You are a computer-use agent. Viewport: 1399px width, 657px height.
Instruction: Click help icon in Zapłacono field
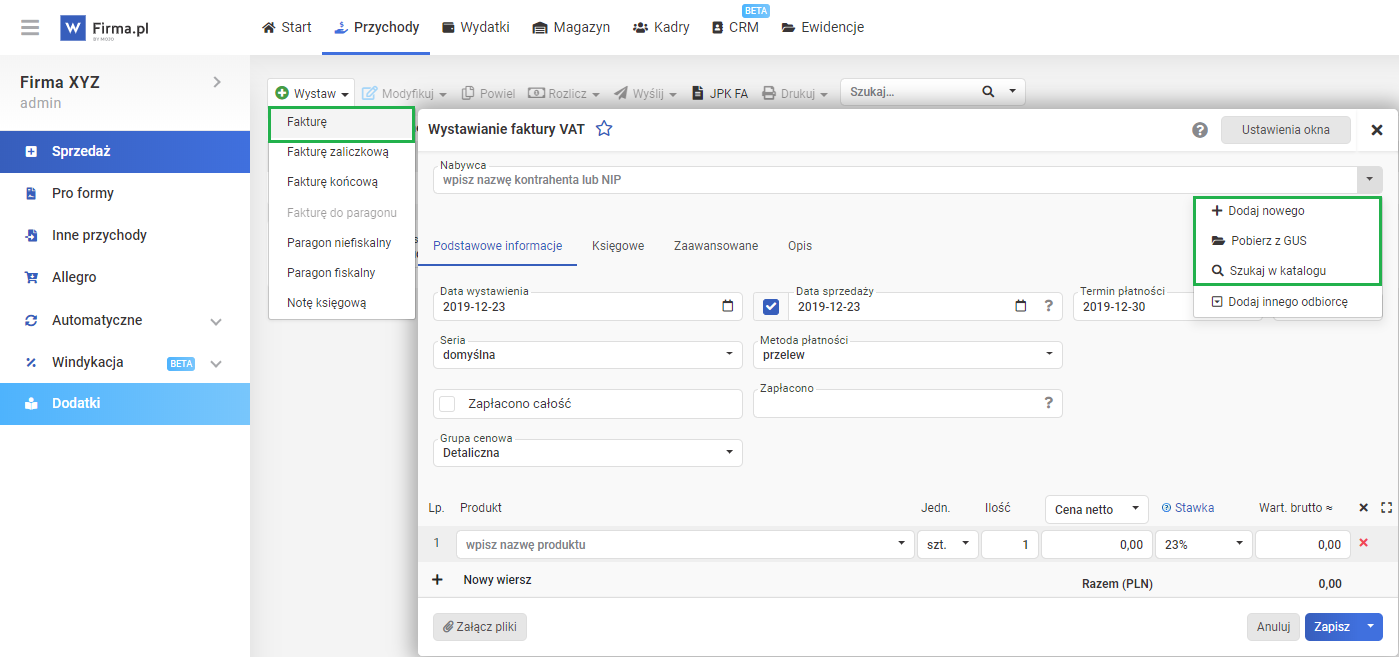[x=1049, y=403]
